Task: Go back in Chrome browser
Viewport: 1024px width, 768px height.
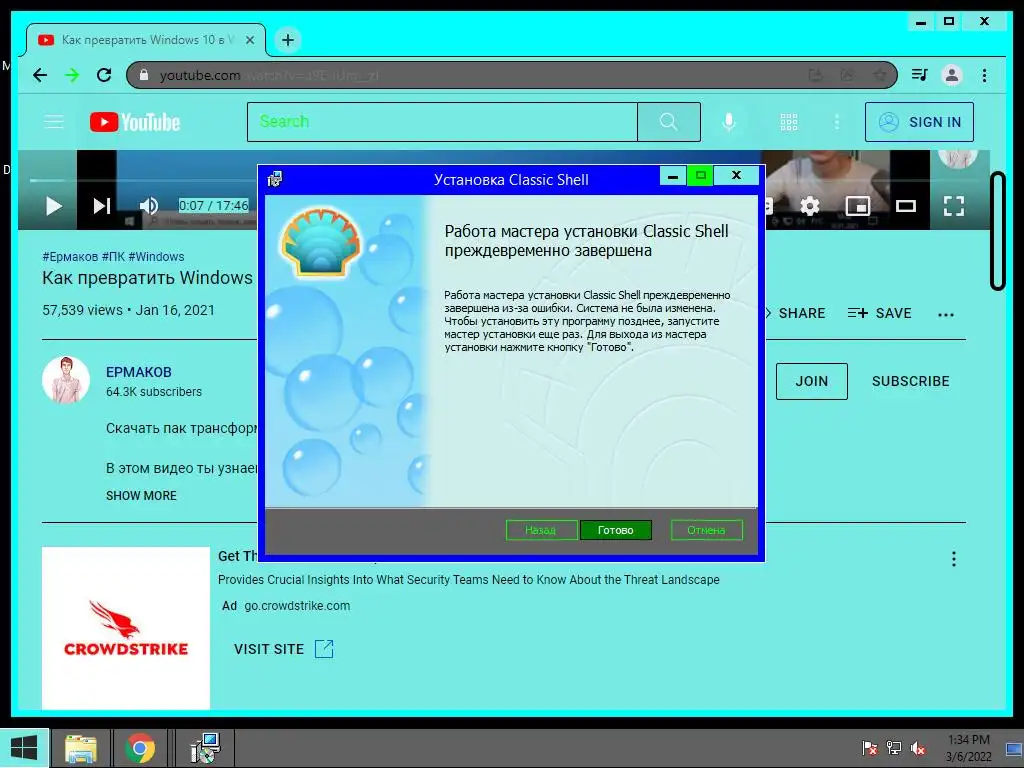Action: [40, 75]
